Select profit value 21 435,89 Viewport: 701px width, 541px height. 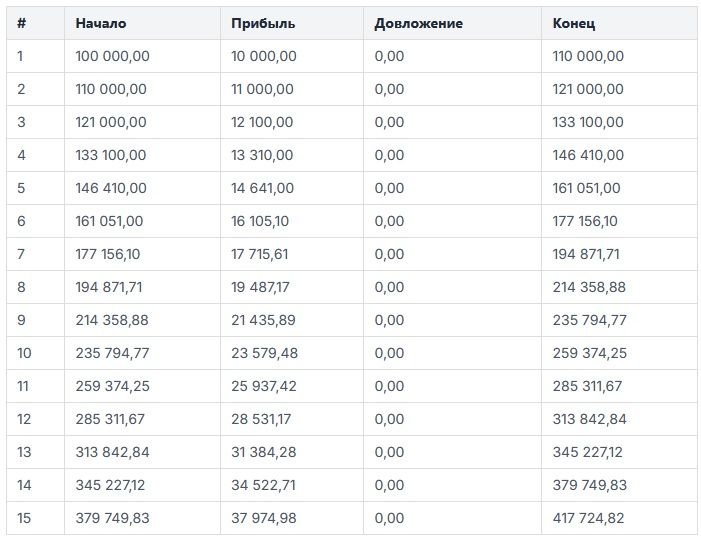262,320
